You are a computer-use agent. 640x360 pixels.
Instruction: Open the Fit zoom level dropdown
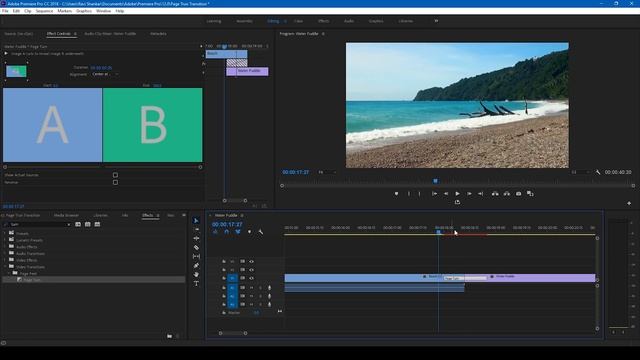coord(327,172)
